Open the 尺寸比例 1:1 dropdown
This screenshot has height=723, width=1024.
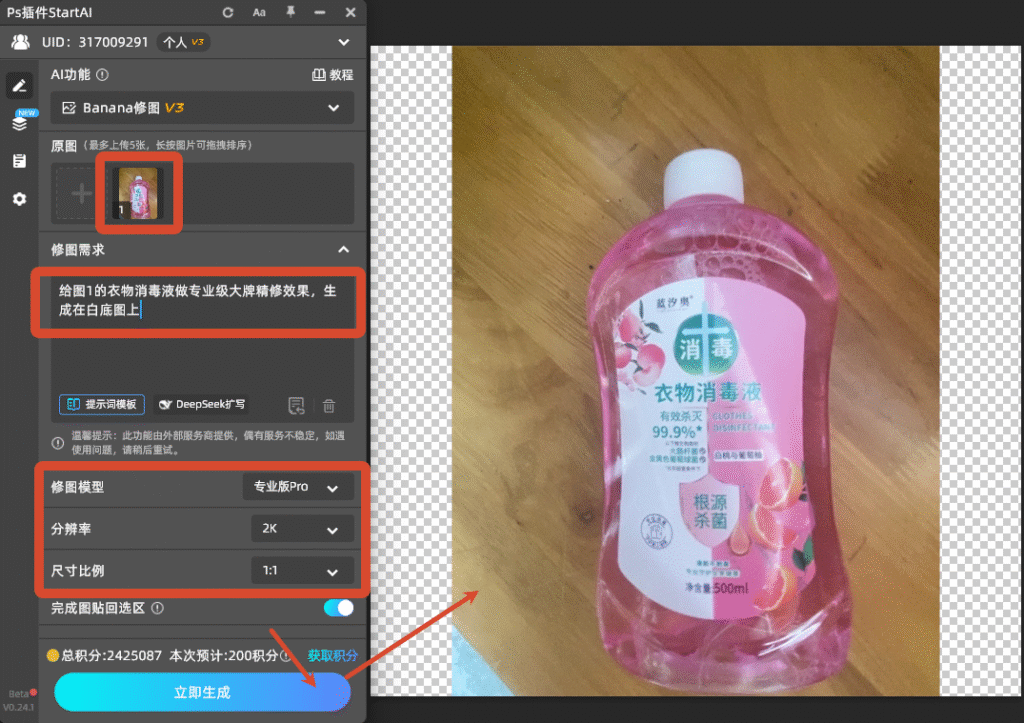click(302, 570)
